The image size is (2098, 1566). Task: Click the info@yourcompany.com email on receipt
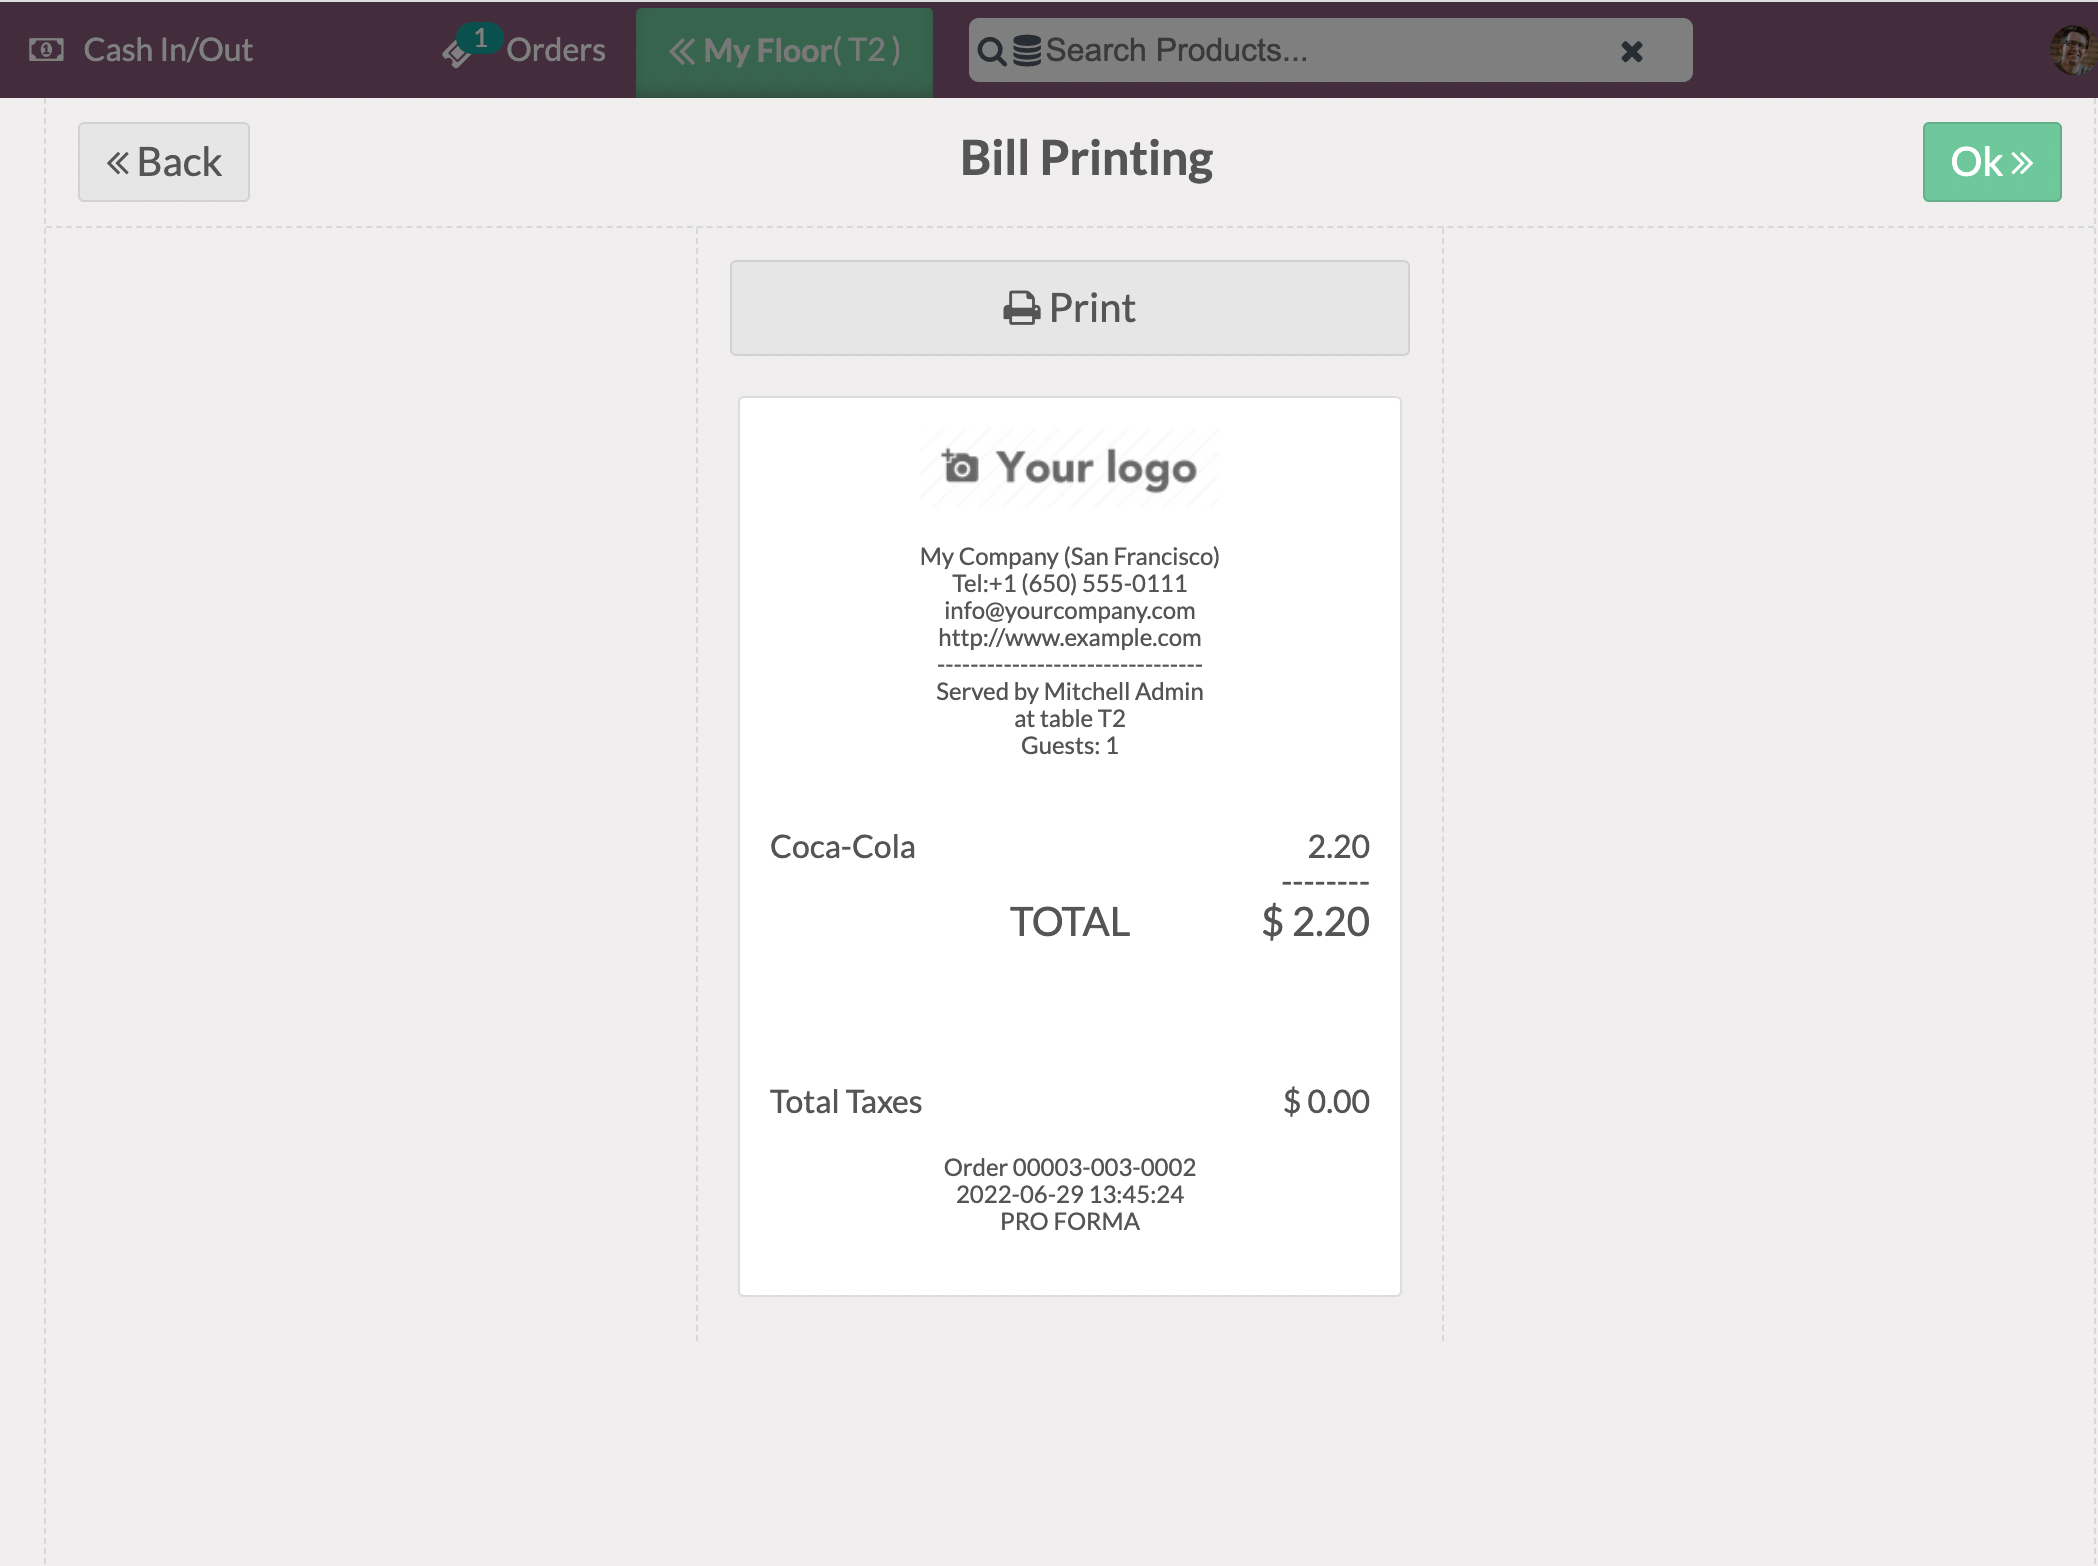pyautogui.click(x=1069, y=610)
